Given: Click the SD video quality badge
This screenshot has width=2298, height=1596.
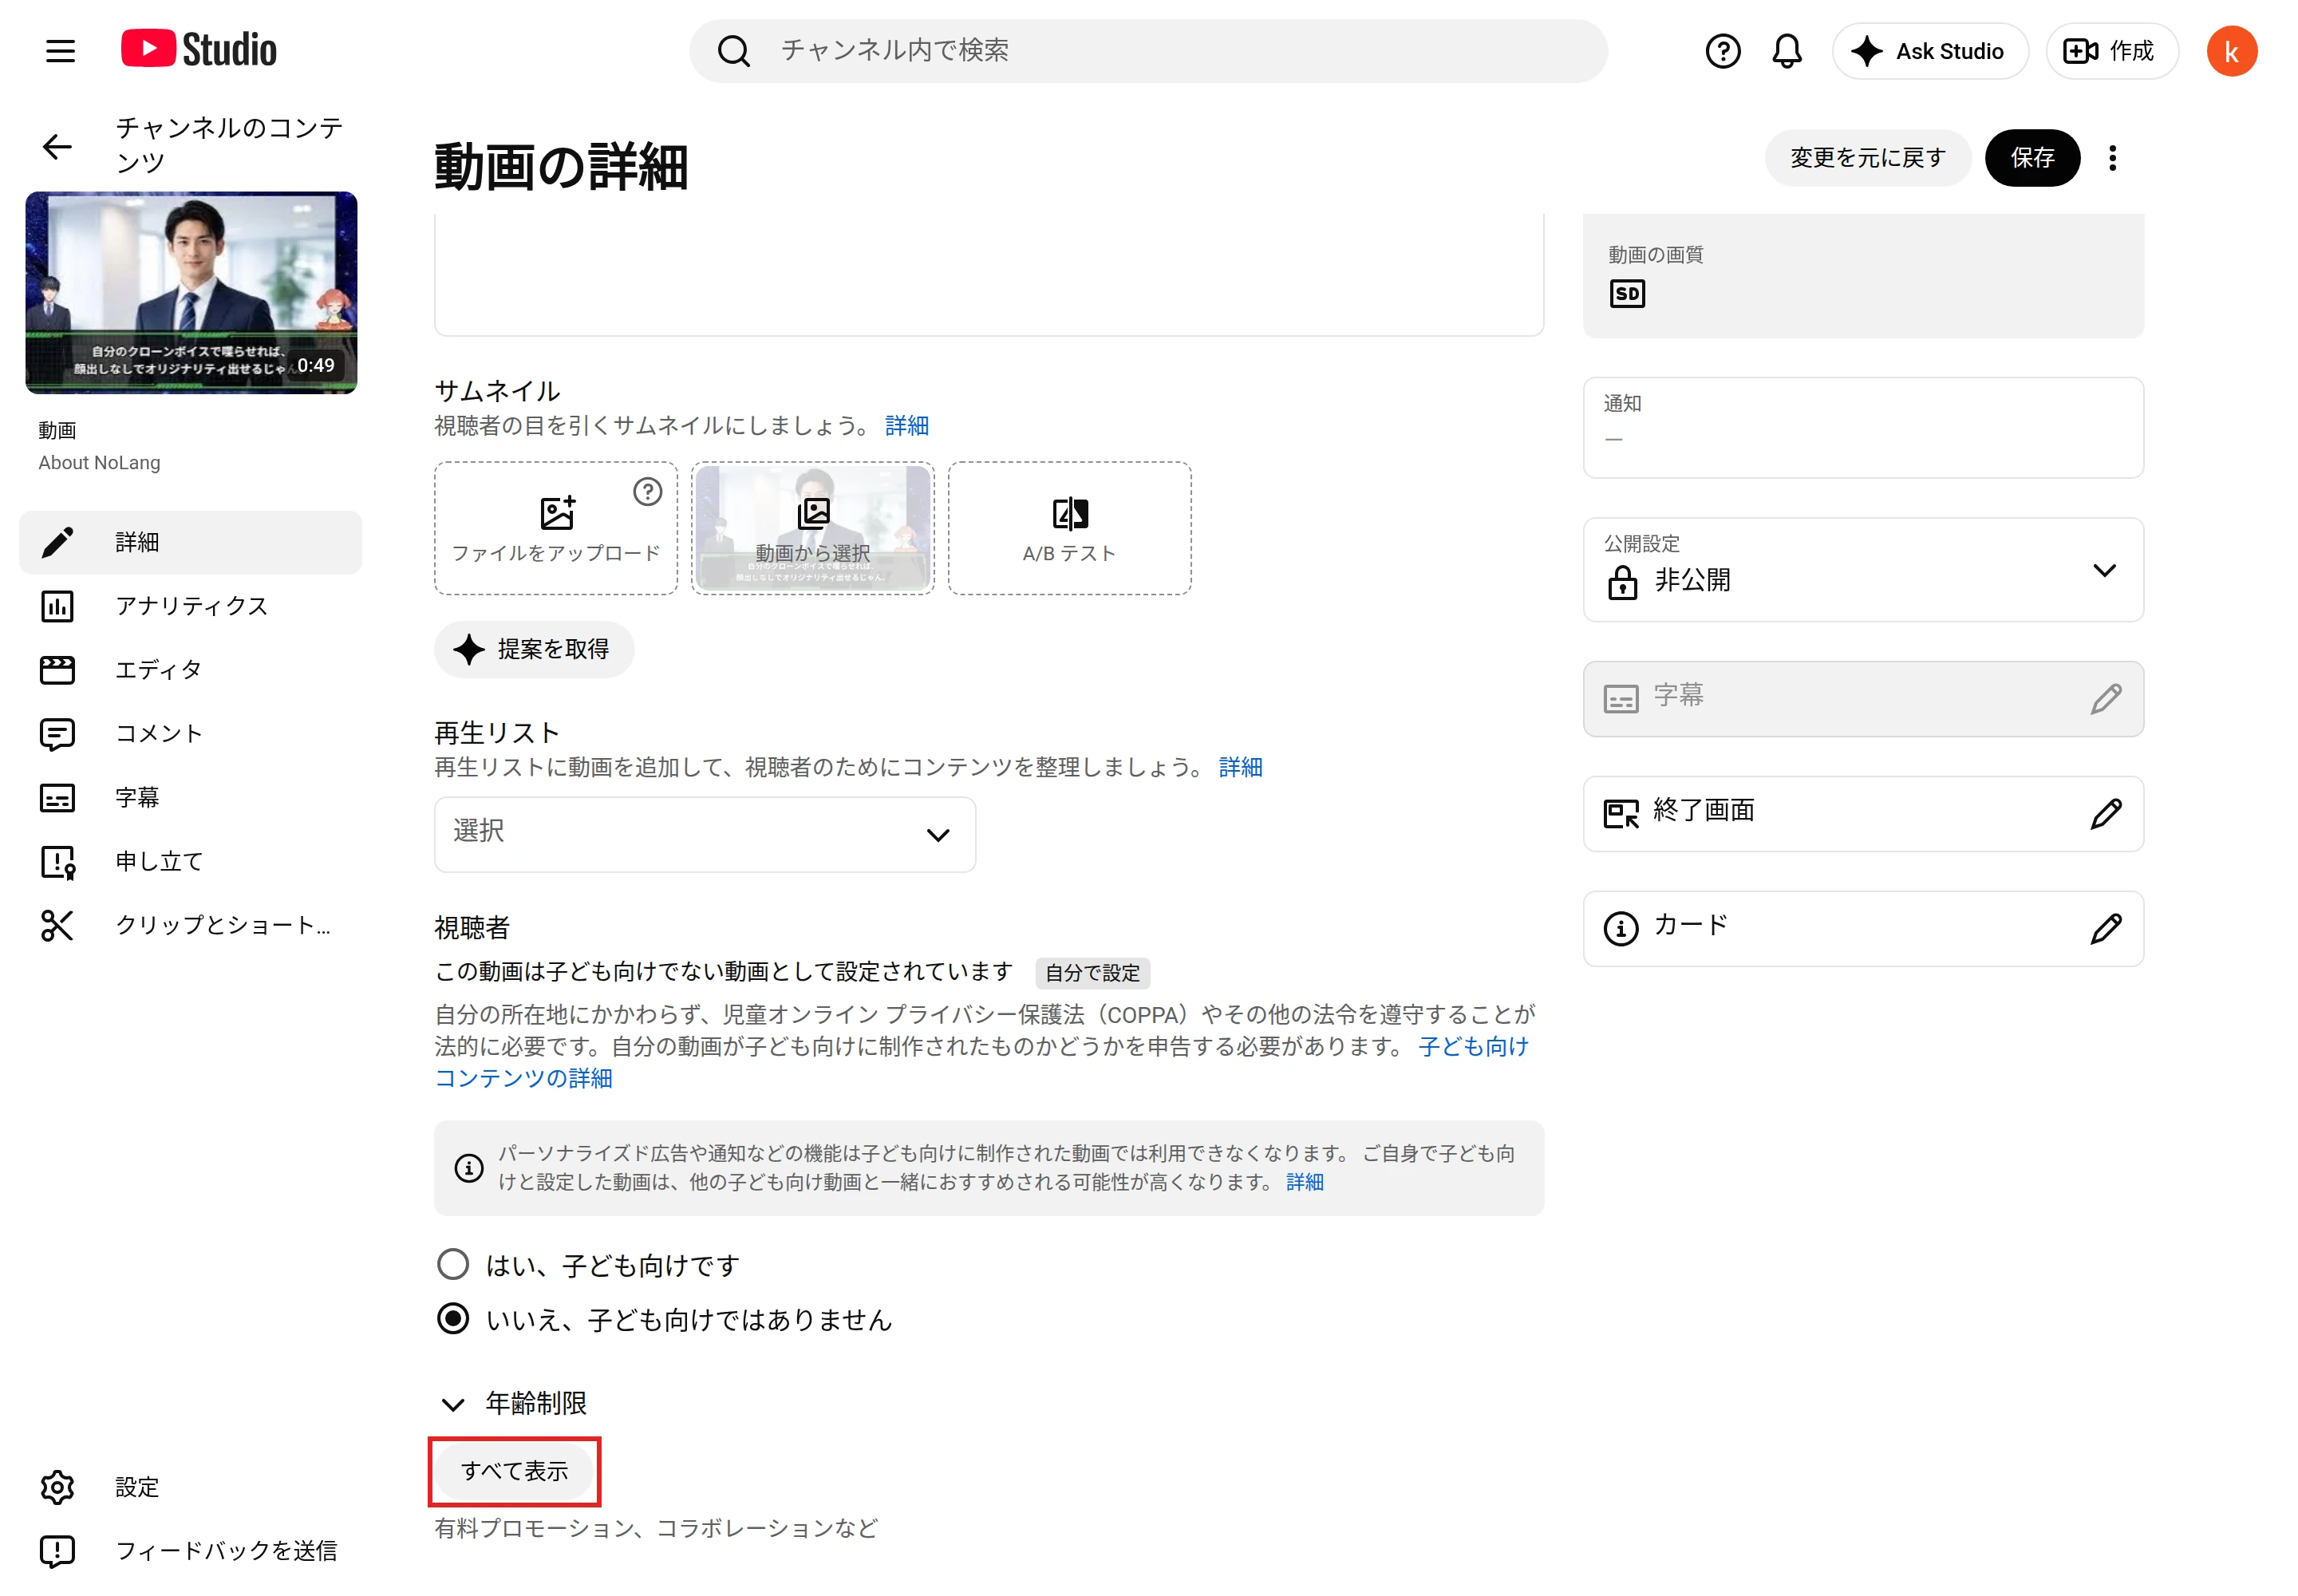Looking at the screenshot, I should coord(1626,294).
